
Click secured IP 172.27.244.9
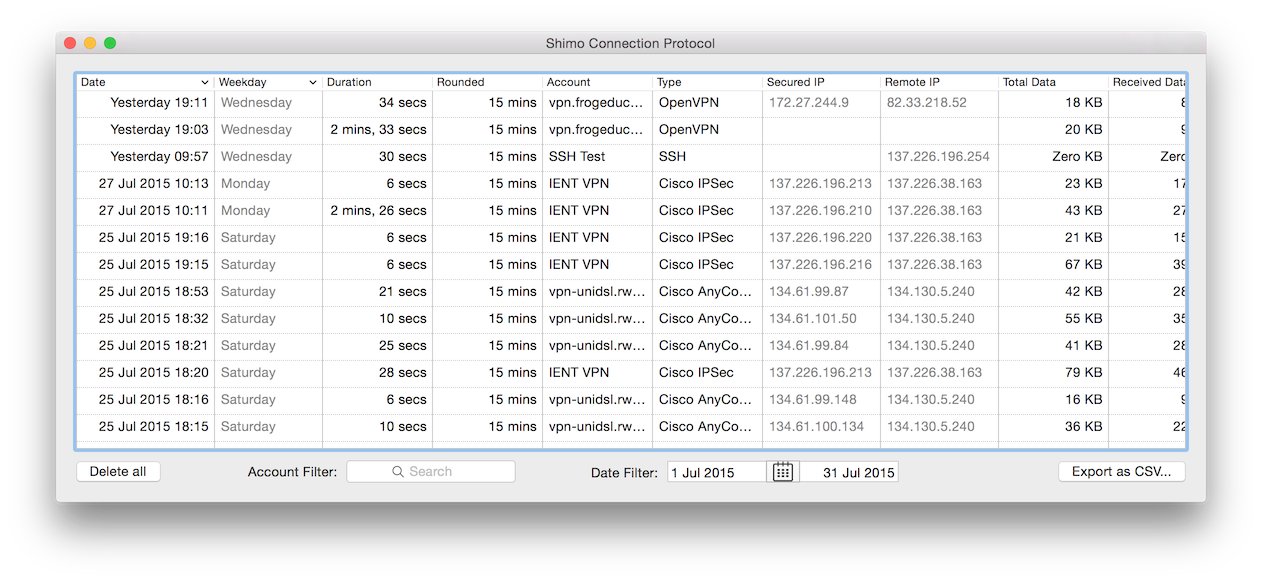click(809, 103)
